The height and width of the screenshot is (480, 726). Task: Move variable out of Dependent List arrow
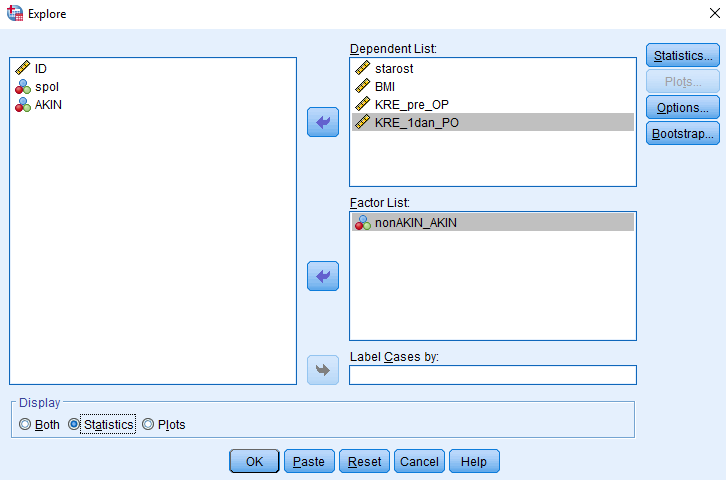pyautogui.click(x=323, y=122)
